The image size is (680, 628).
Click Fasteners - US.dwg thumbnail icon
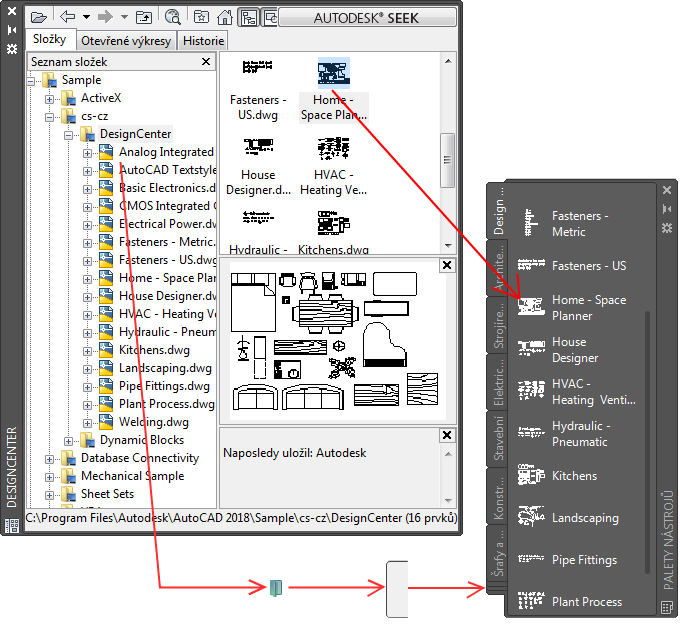[x=258, y=67]
